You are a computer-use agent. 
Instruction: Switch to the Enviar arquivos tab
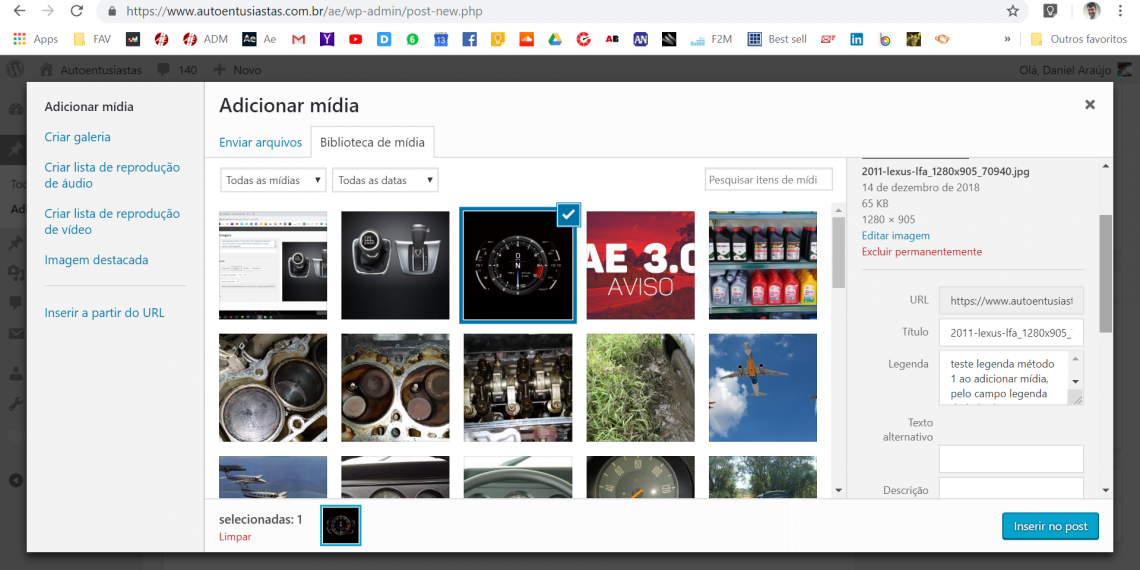coord(260,142)
